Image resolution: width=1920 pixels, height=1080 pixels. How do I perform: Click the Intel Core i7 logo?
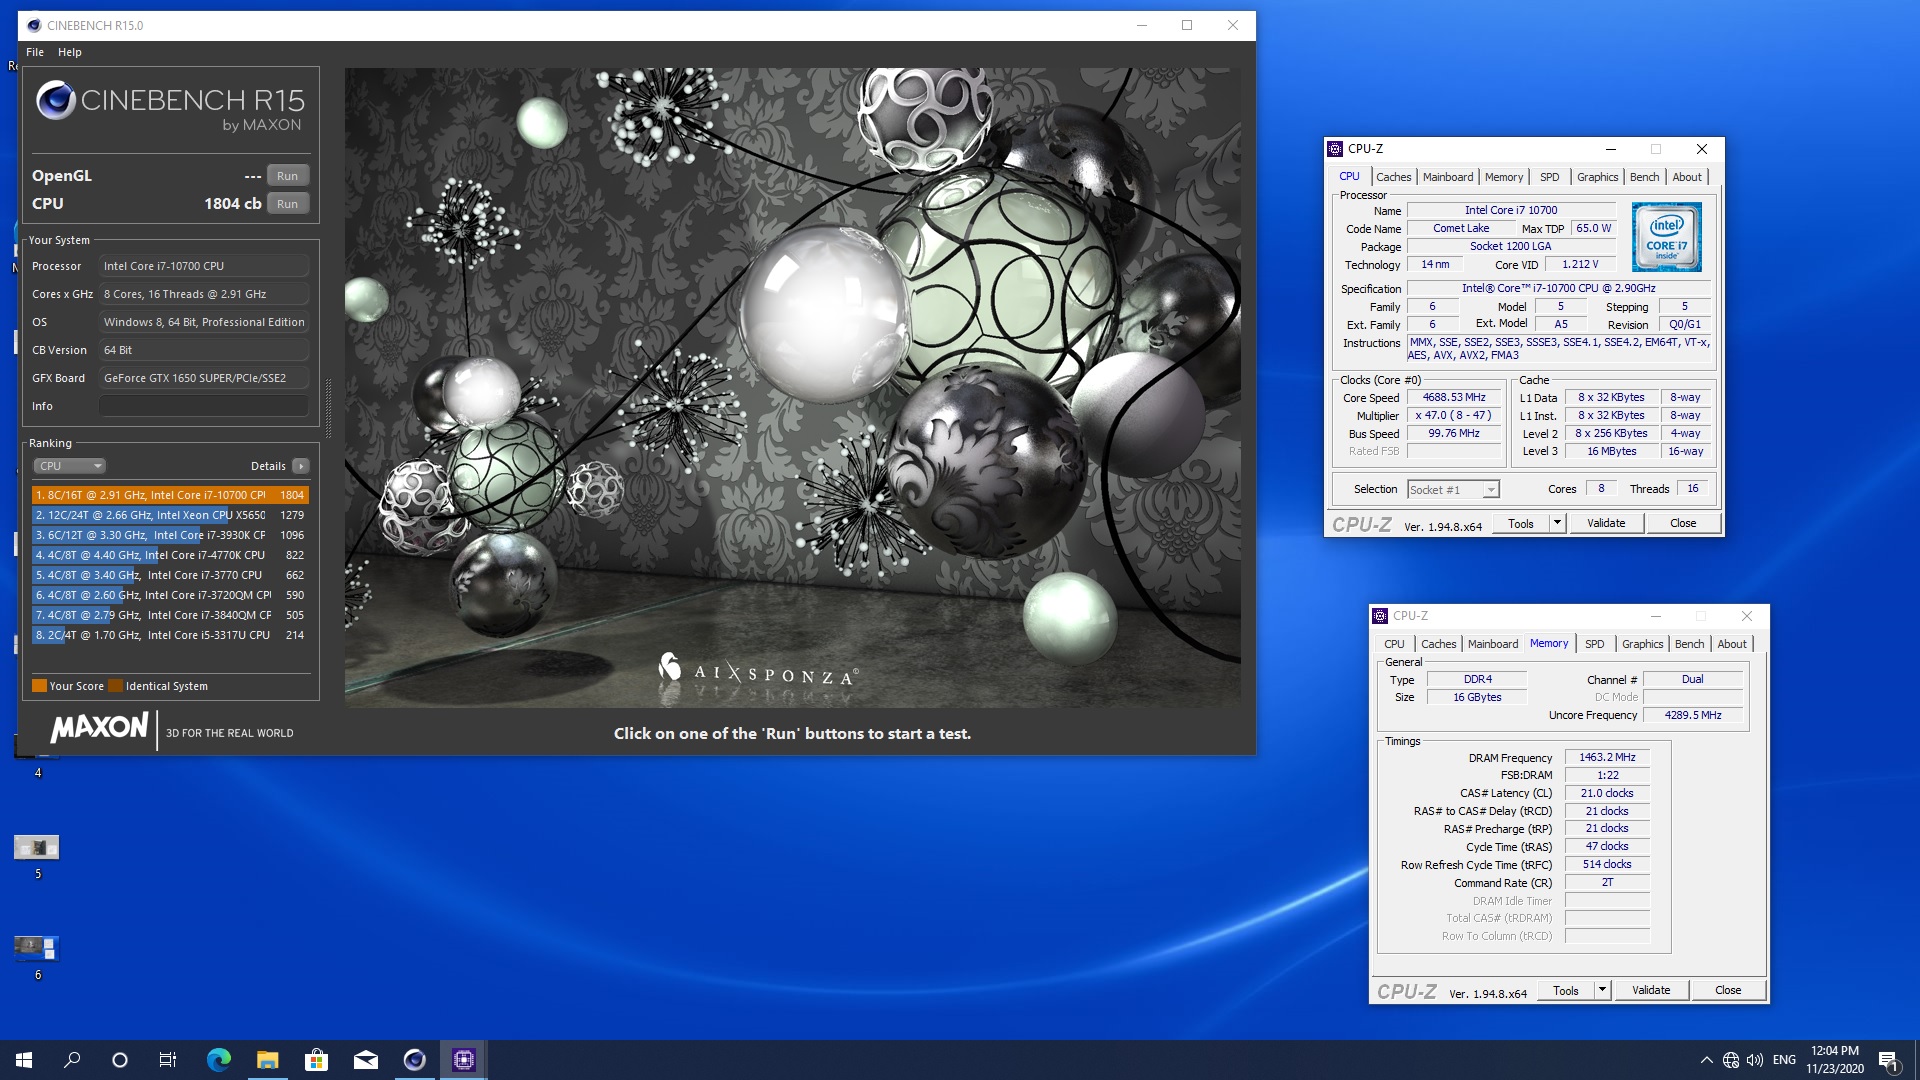click(1666, 237)
